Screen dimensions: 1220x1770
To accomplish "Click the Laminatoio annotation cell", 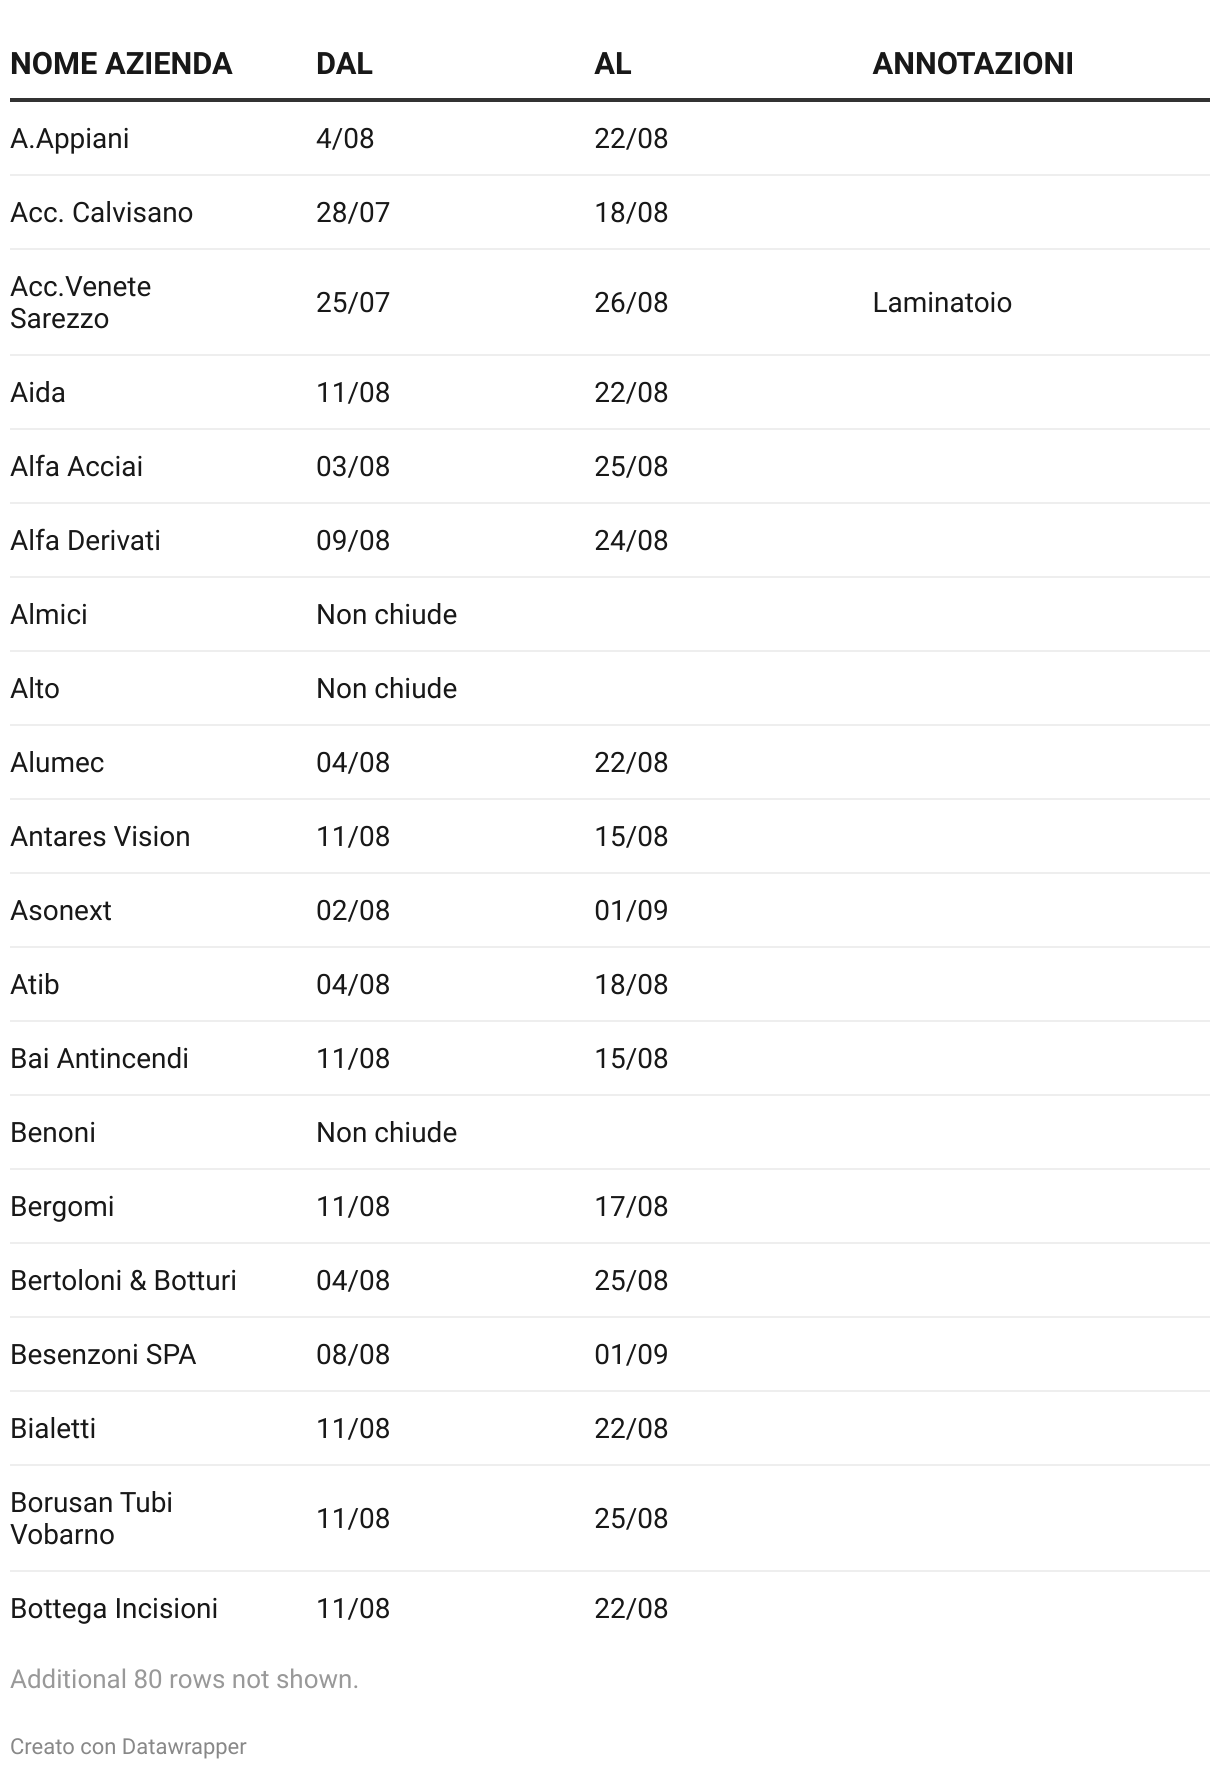I will 941,302.
